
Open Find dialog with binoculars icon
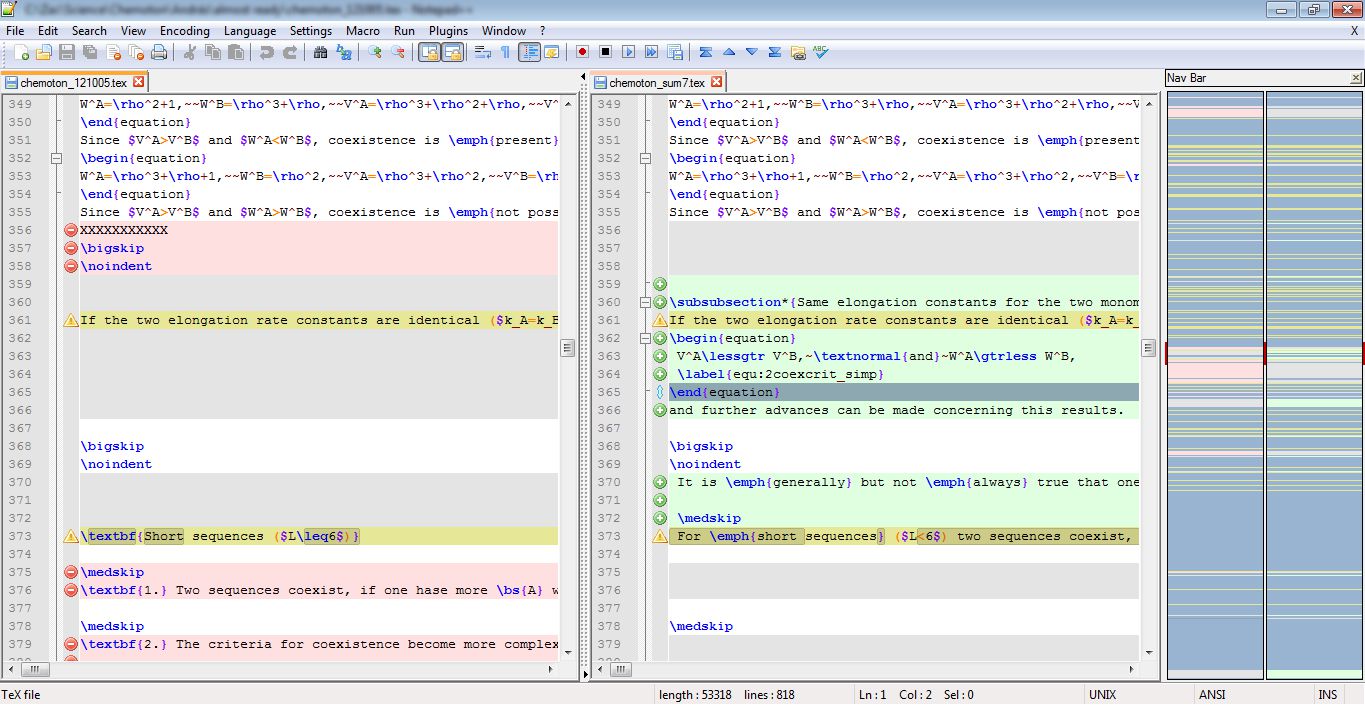point(322,52)
